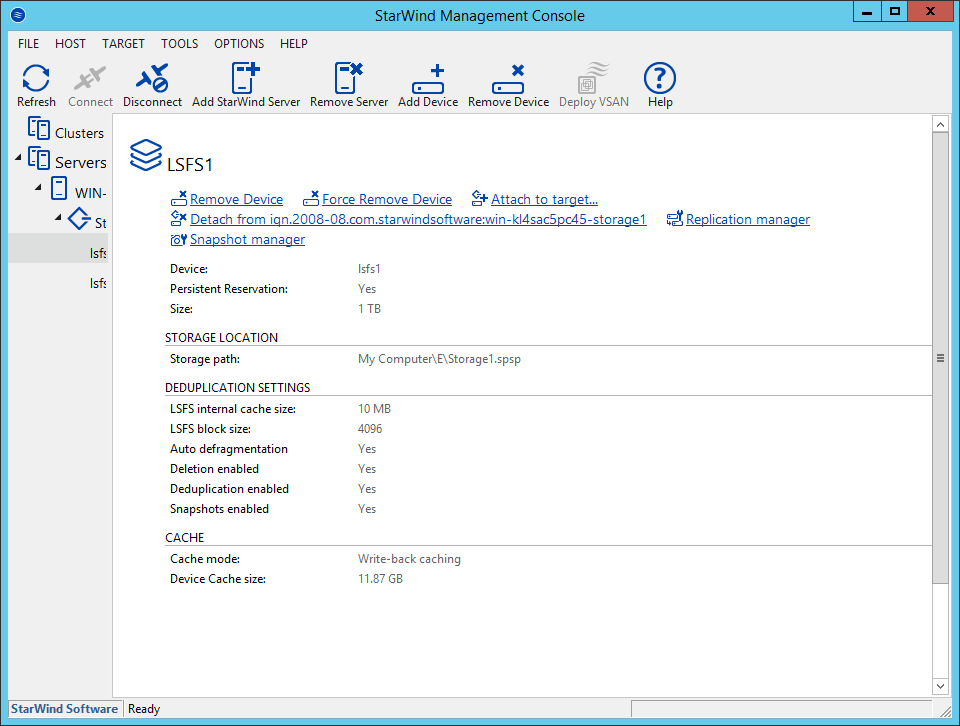Click the scrollbar up arrow

click(x=940, y=124)
